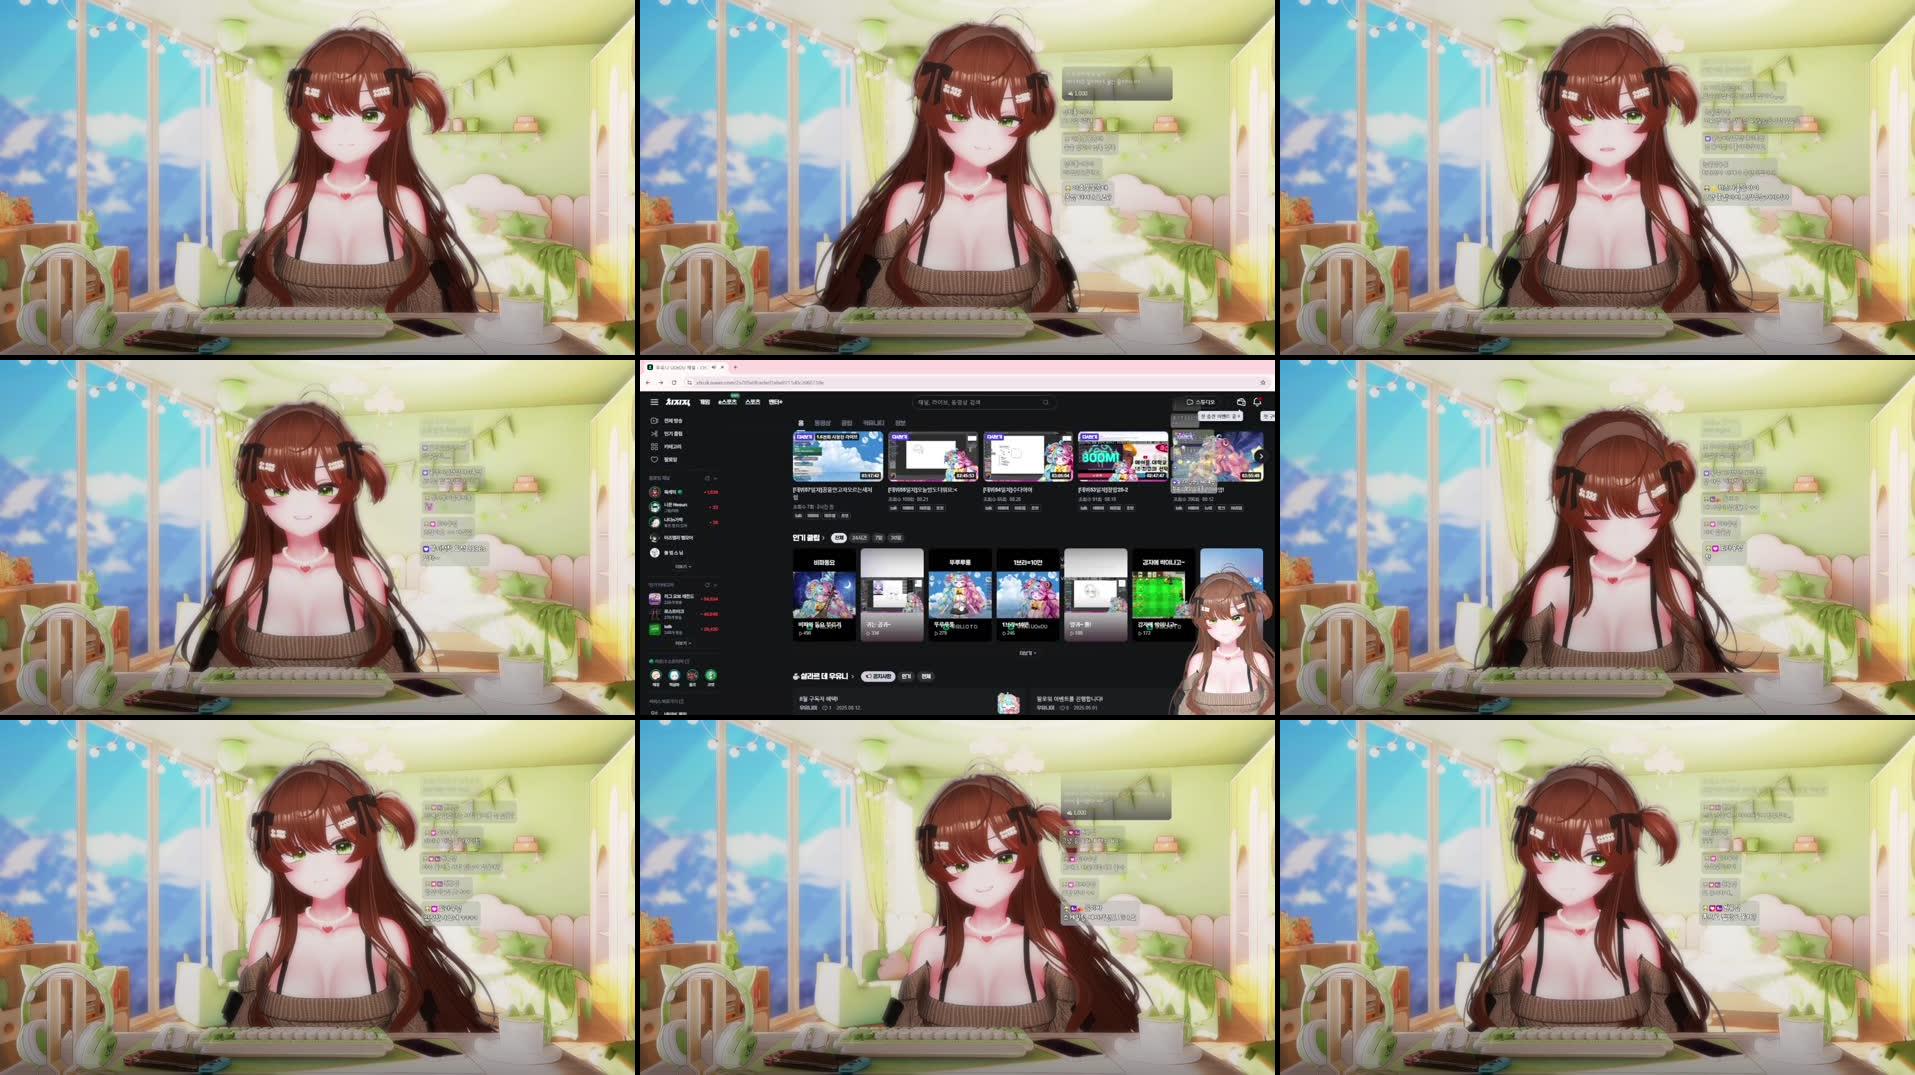Select the 인기 community filter chip
This screenshot has width=1915, height=1075.
point(906,676)
